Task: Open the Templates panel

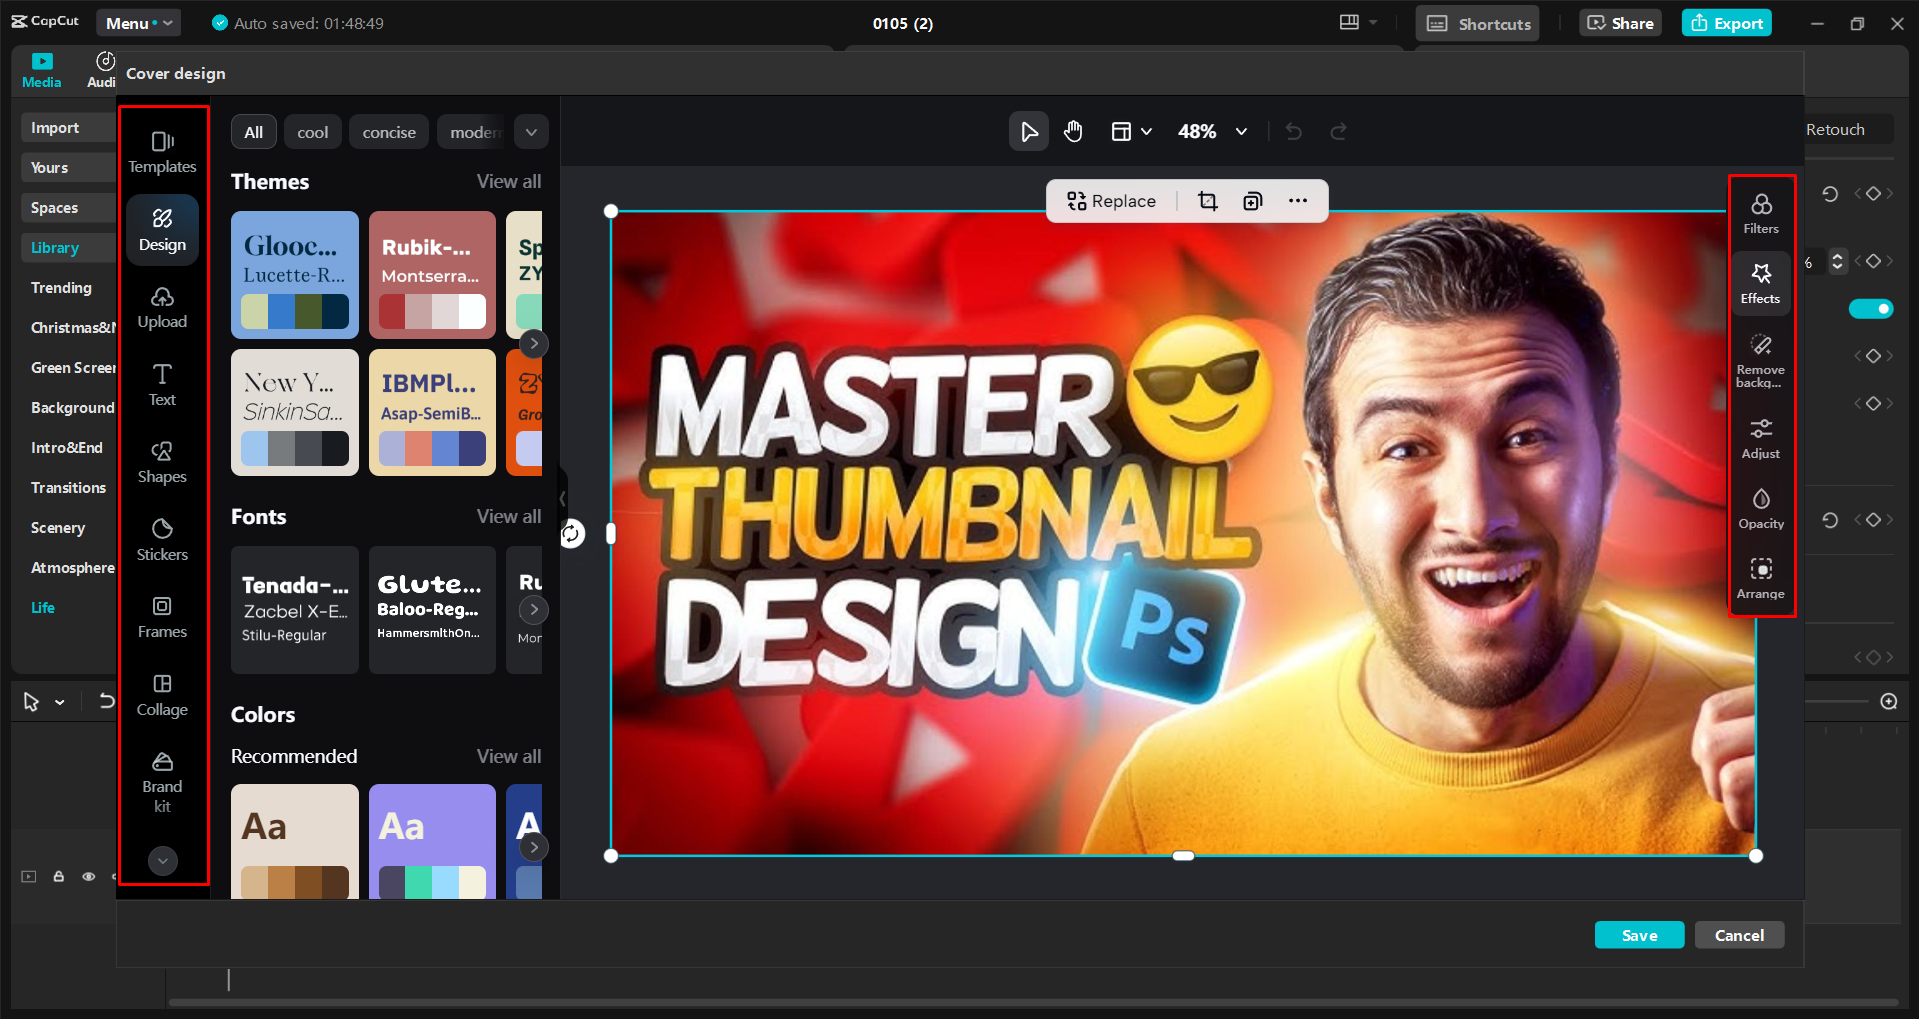Action: coord(162,148)
